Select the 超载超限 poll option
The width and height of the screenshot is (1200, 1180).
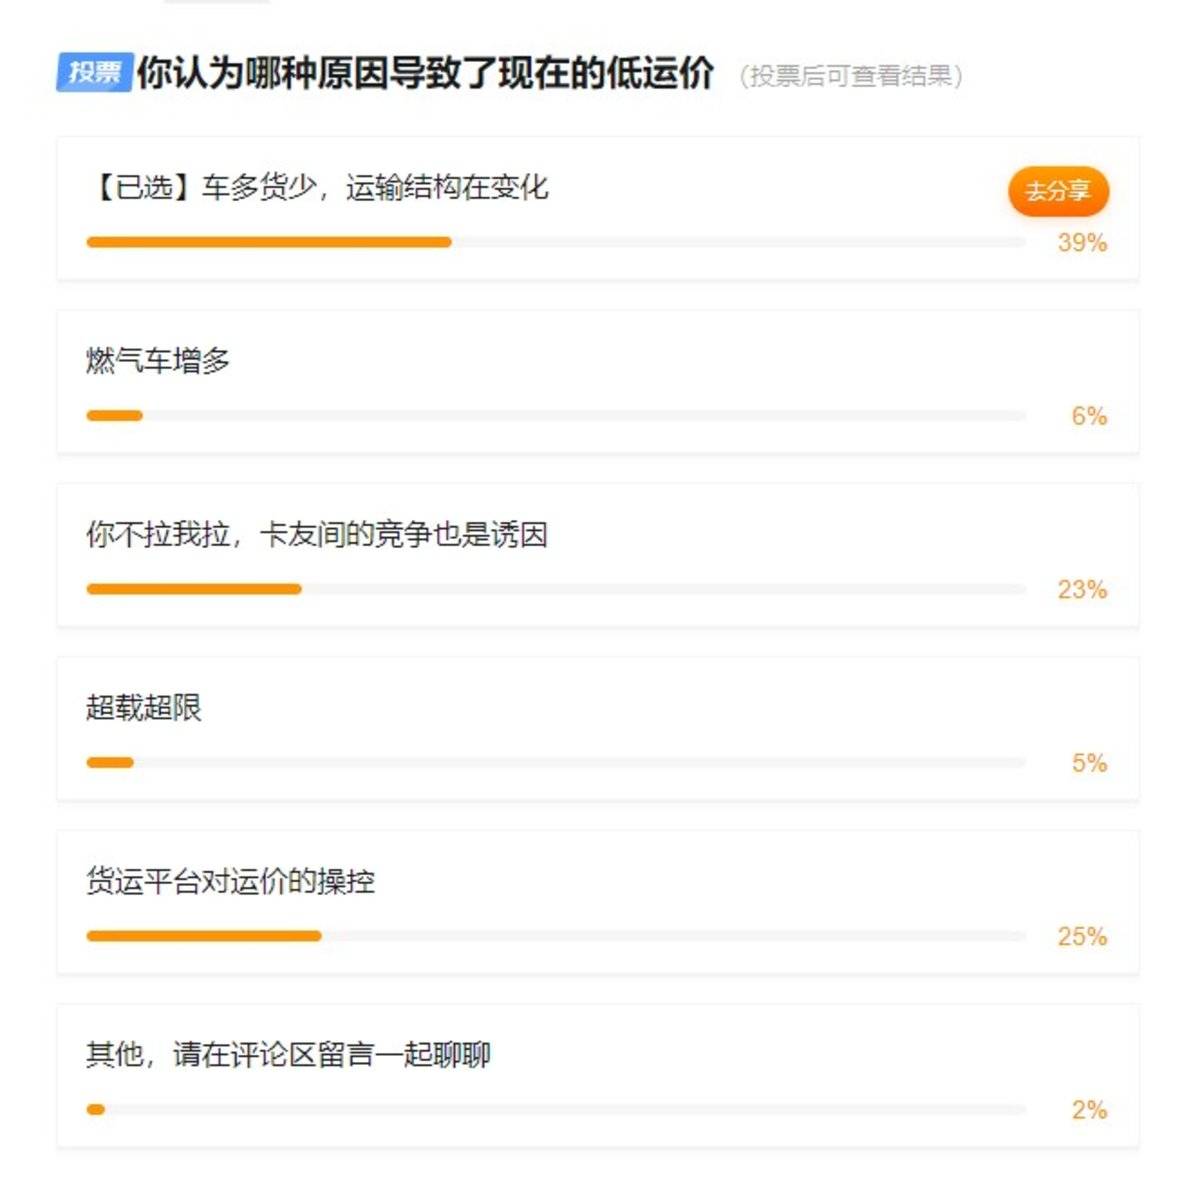[144, 708]
